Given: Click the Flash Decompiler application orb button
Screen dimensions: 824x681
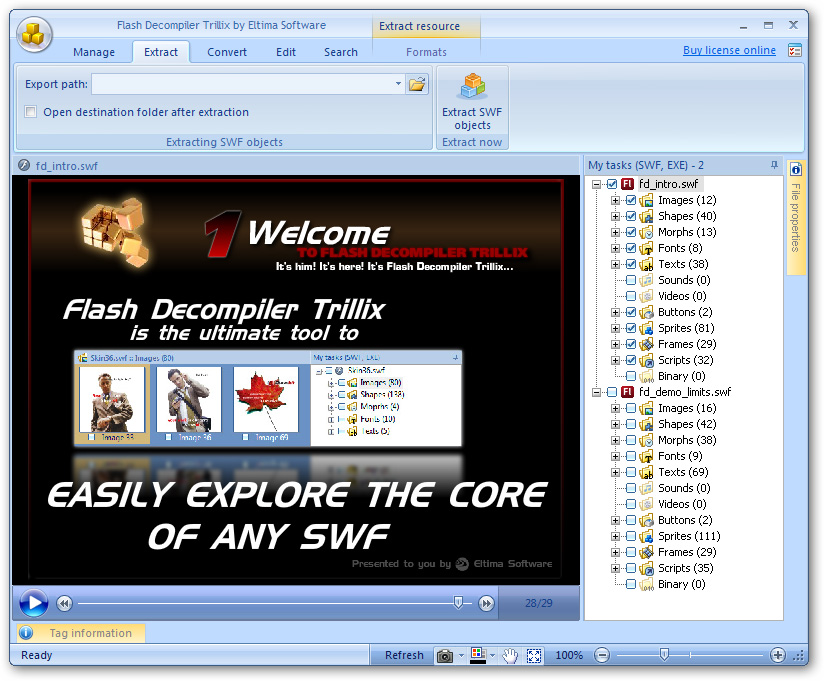Looking at the screenshot, I should pyautogui.click(x=34, y=34).
